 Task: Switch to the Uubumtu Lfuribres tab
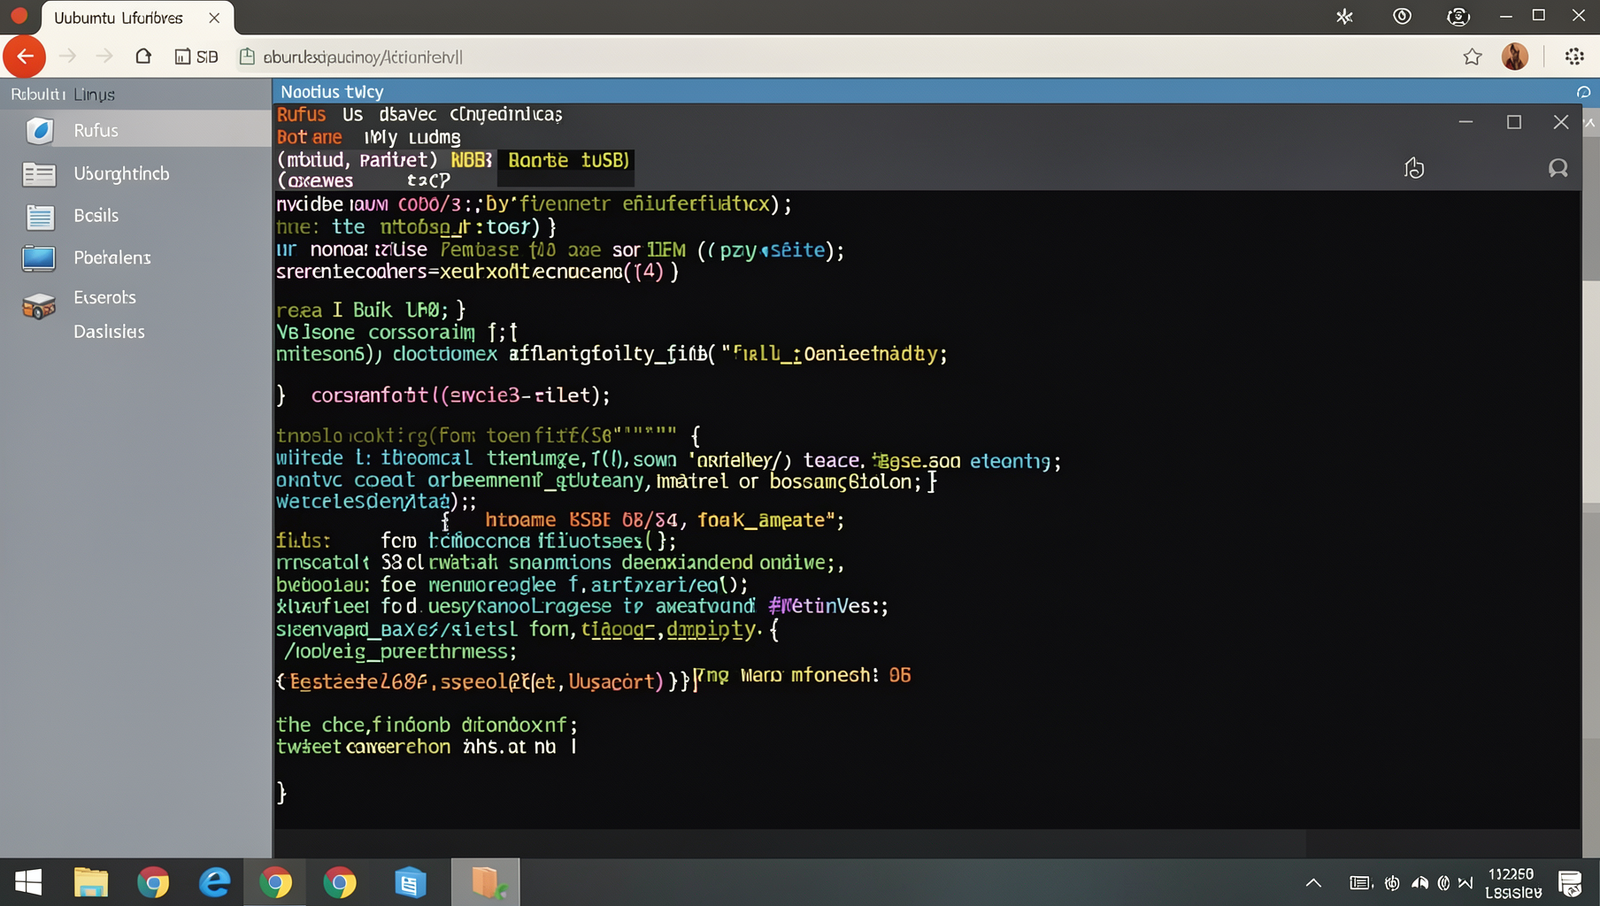(137, 18)
